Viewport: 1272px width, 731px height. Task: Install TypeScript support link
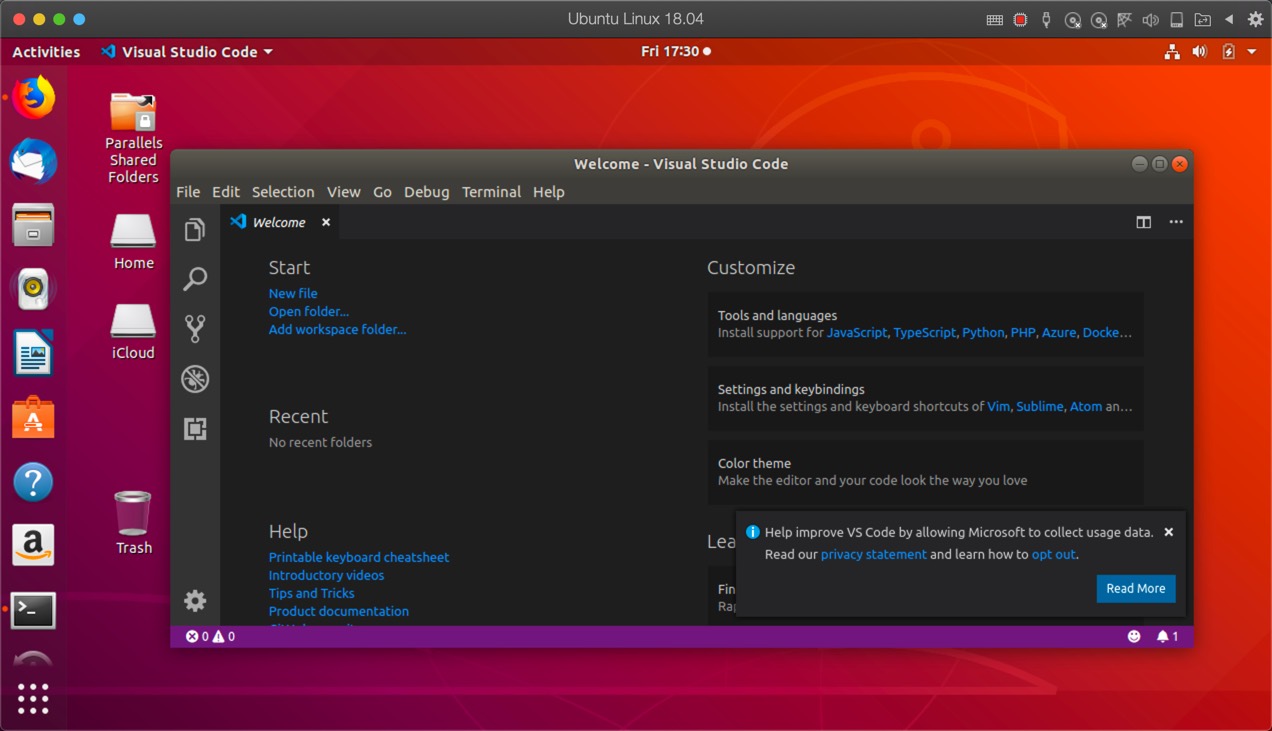[925, 332]
